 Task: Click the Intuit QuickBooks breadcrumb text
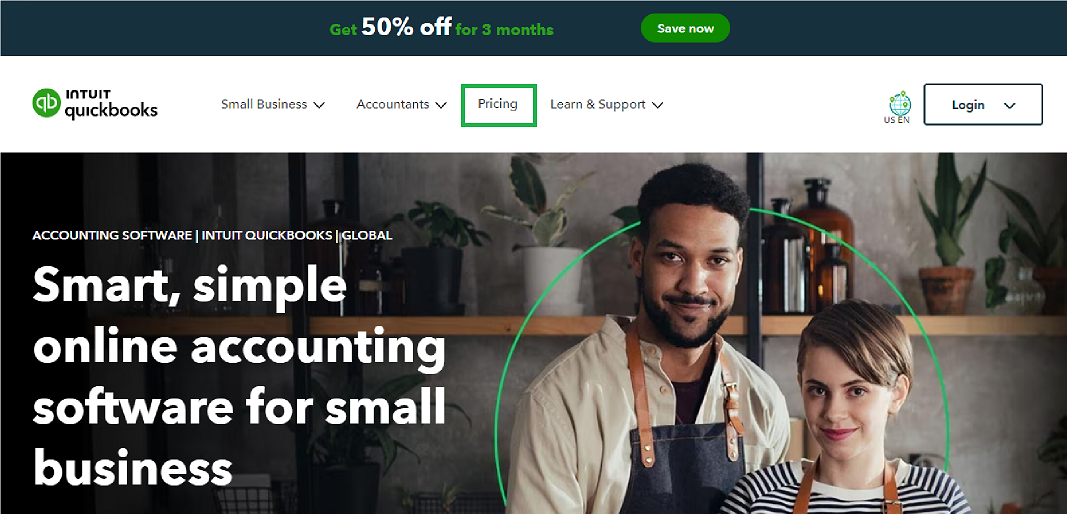pyautogui.click(x=267, y=236)
